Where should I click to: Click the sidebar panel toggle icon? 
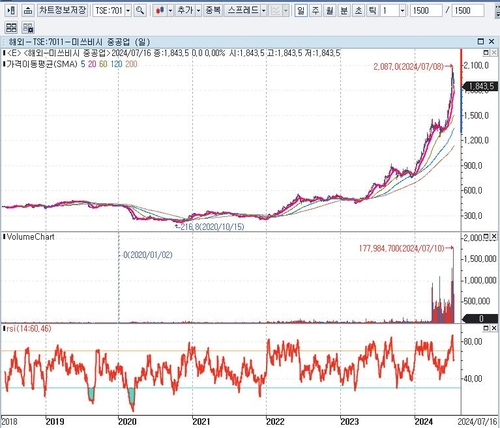(11, 11)
